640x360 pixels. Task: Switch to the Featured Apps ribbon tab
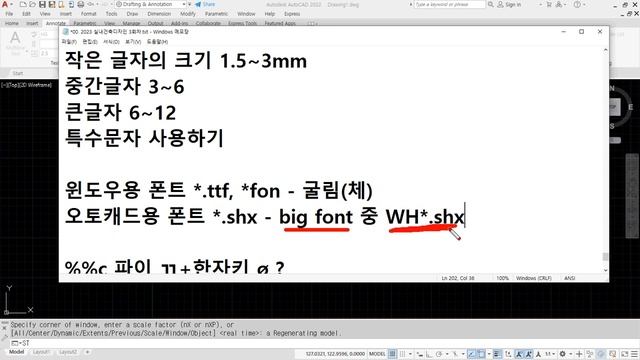[x=280, y=23]
